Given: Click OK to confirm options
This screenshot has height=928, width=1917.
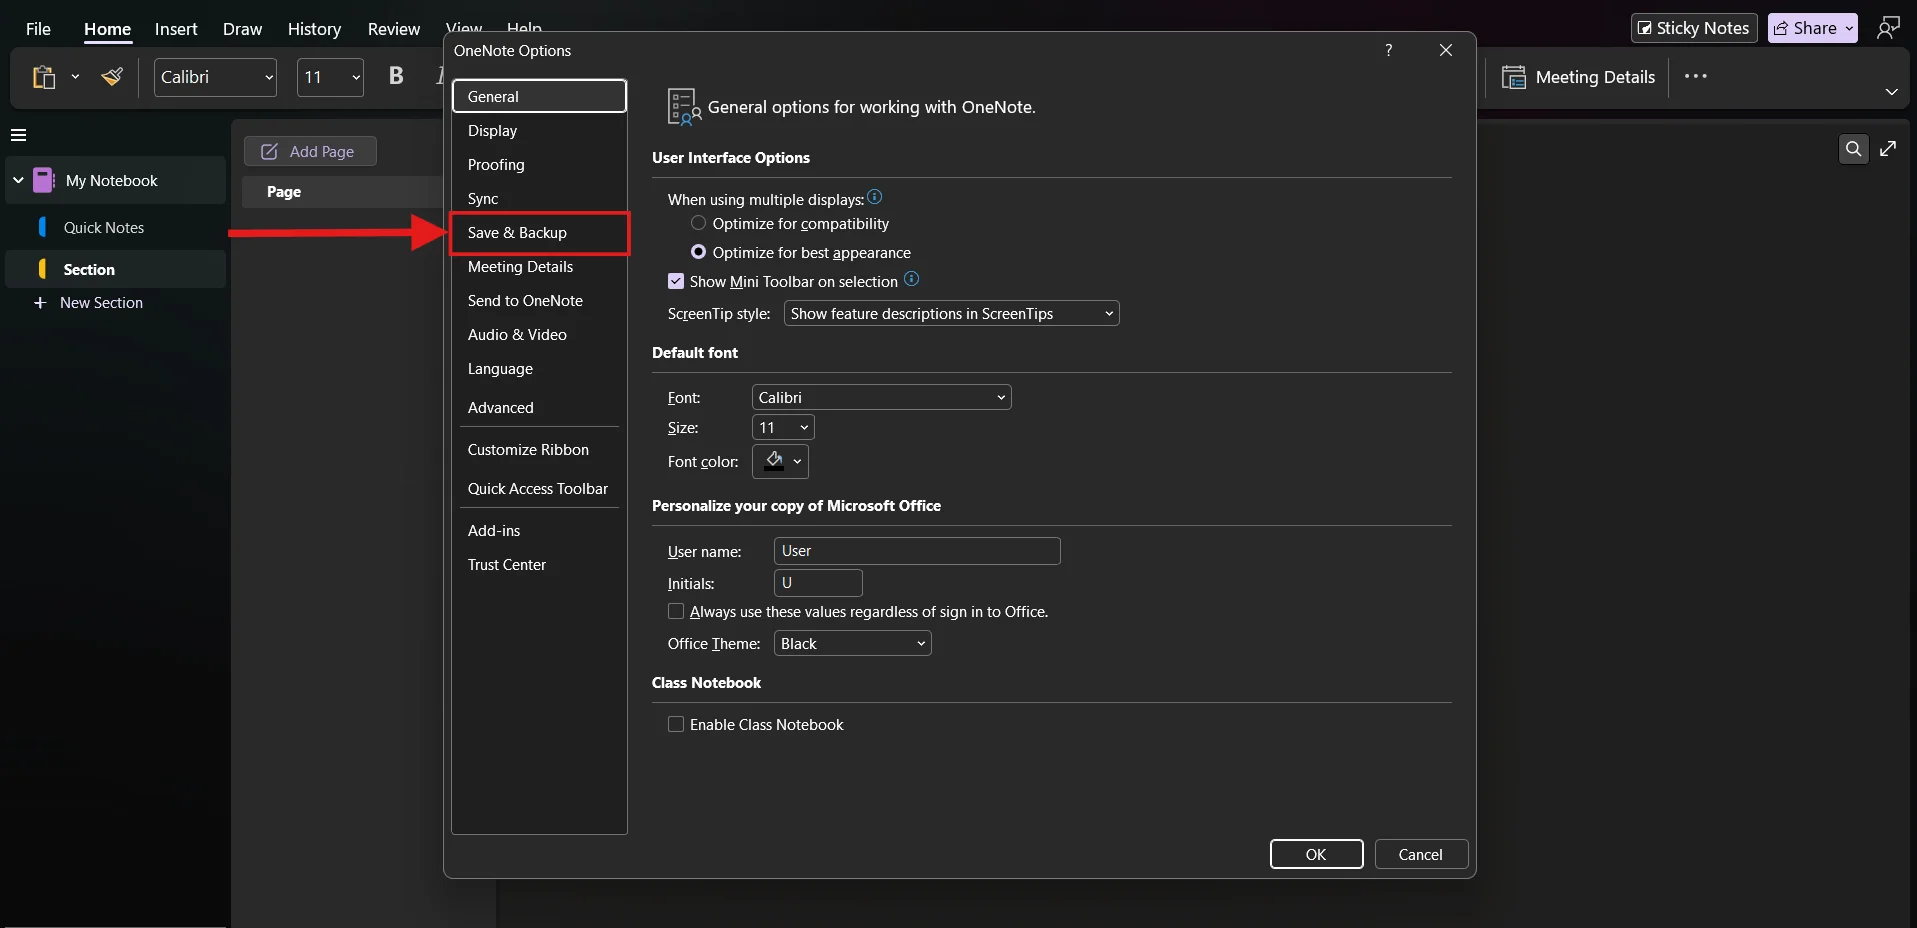Looking at the screenshot, I should tap(1316, 854).
